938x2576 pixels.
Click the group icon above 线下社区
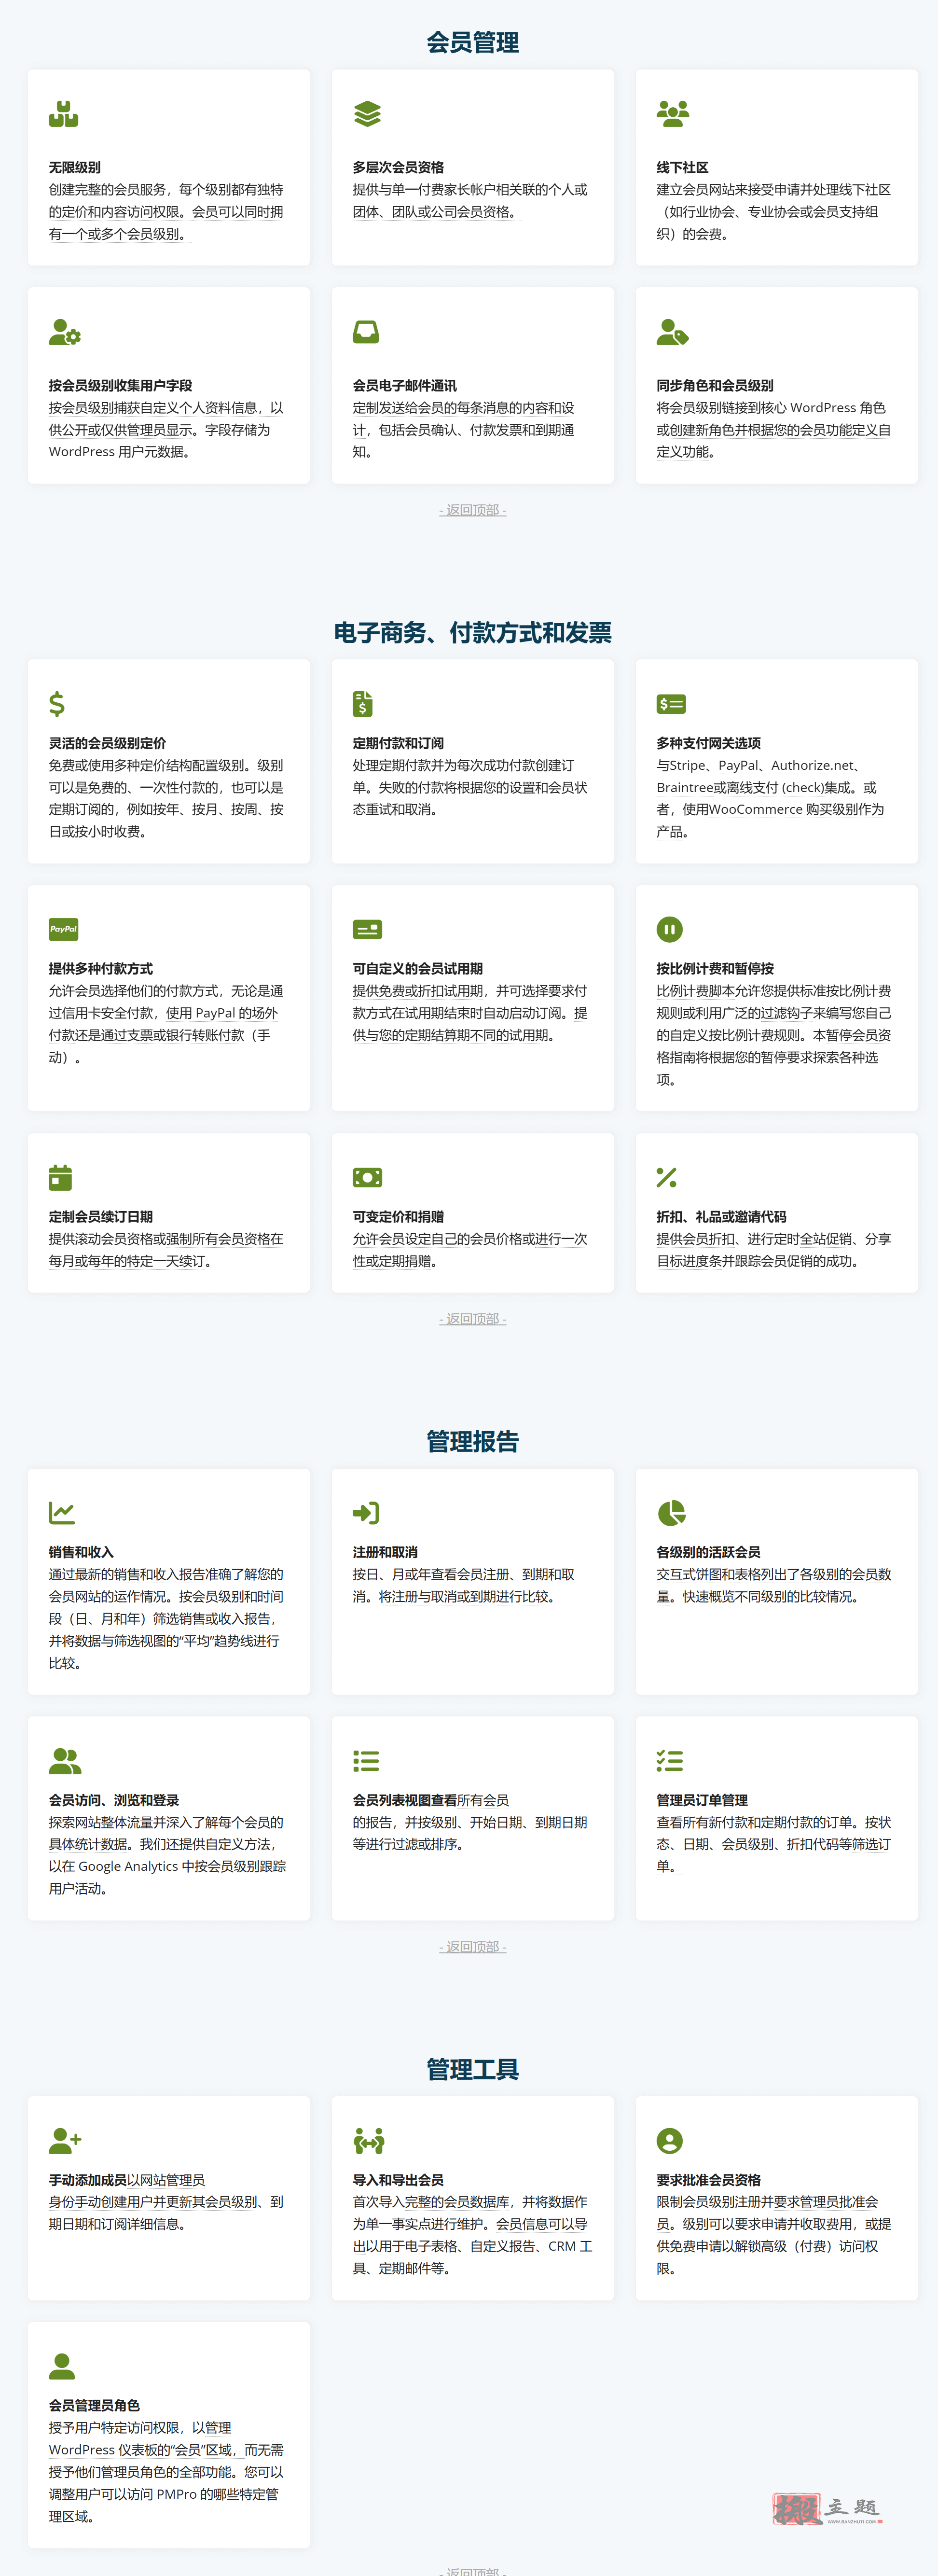[x=672, y=114]
